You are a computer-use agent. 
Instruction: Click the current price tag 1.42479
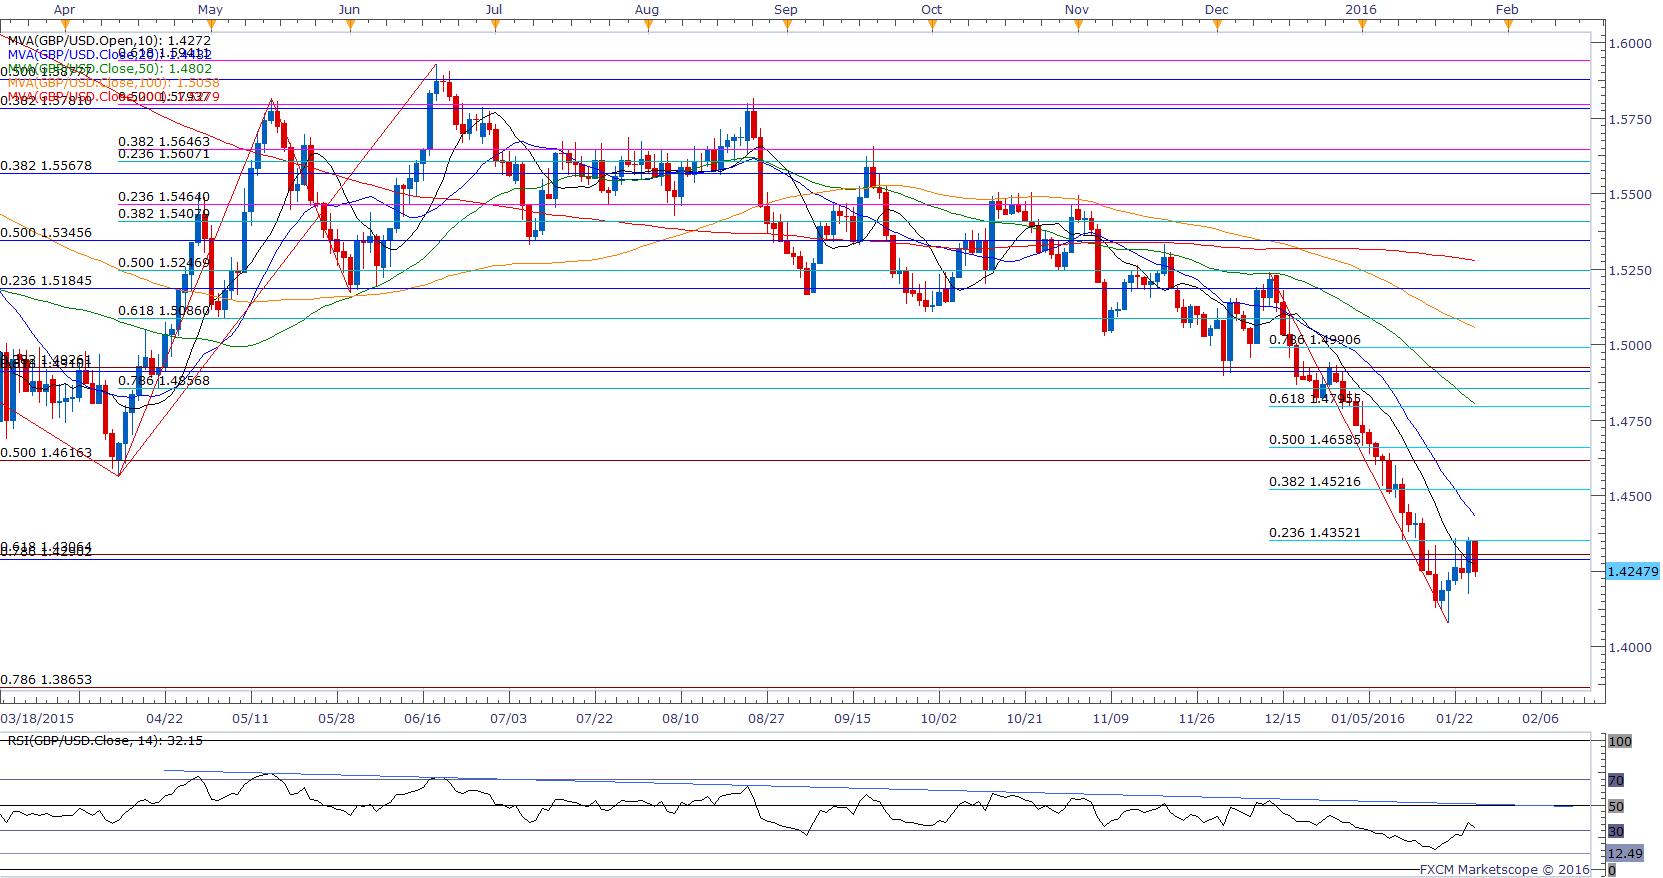click(1631, 571)
